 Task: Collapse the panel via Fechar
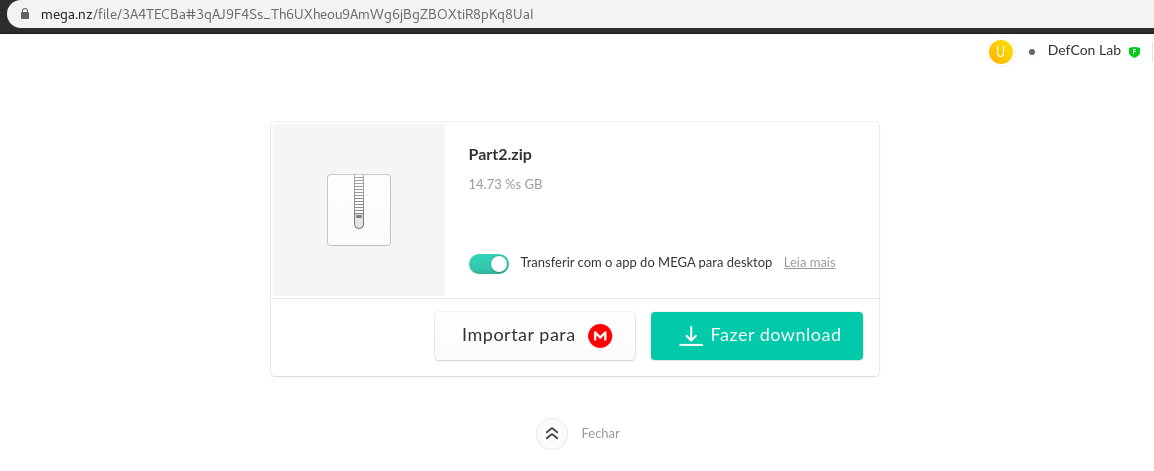tap(601, 433)
